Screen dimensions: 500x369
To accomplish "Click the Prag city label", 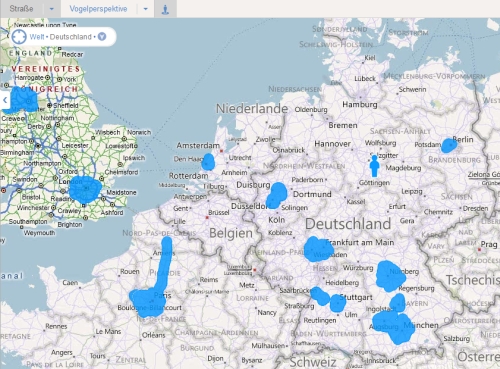I will pos(489,244).
